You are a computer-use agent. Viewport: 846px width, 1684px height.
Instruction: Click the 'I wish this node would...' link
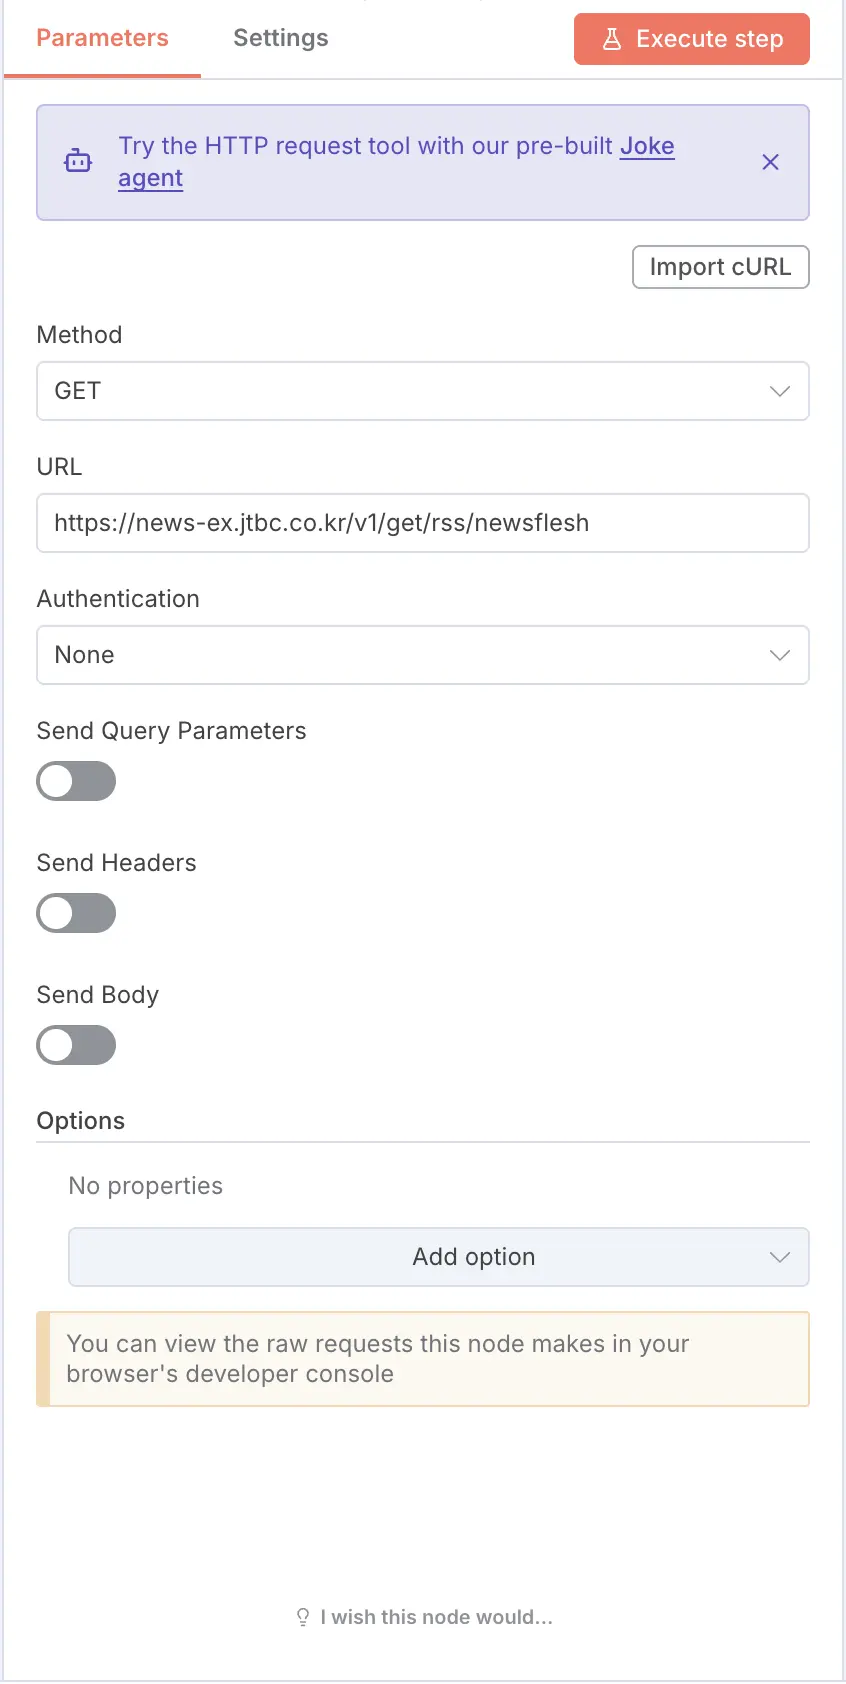point(435,1617)
